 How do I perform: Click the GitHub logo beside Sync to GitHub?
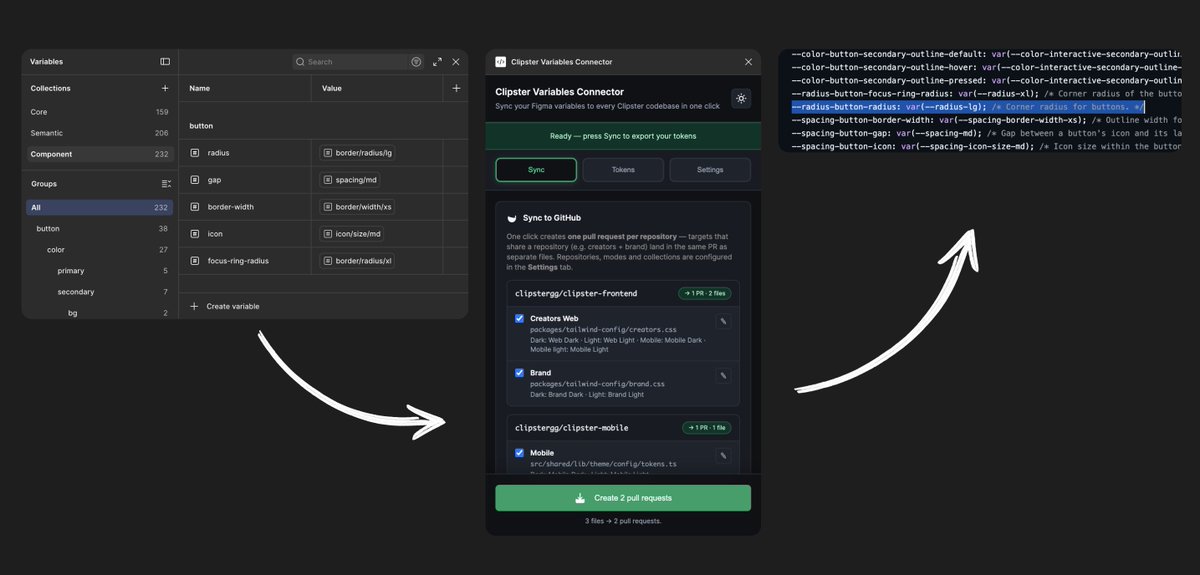513,218
